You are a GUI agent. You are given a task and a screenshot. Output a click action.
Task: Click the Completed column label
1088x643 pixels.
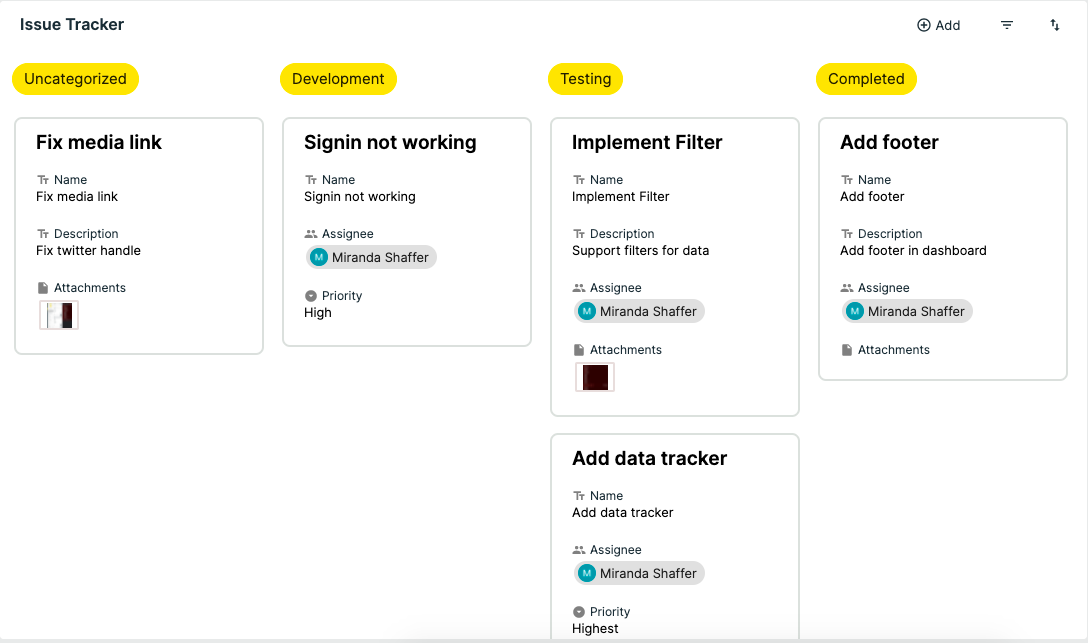click(x=866, y=79)
